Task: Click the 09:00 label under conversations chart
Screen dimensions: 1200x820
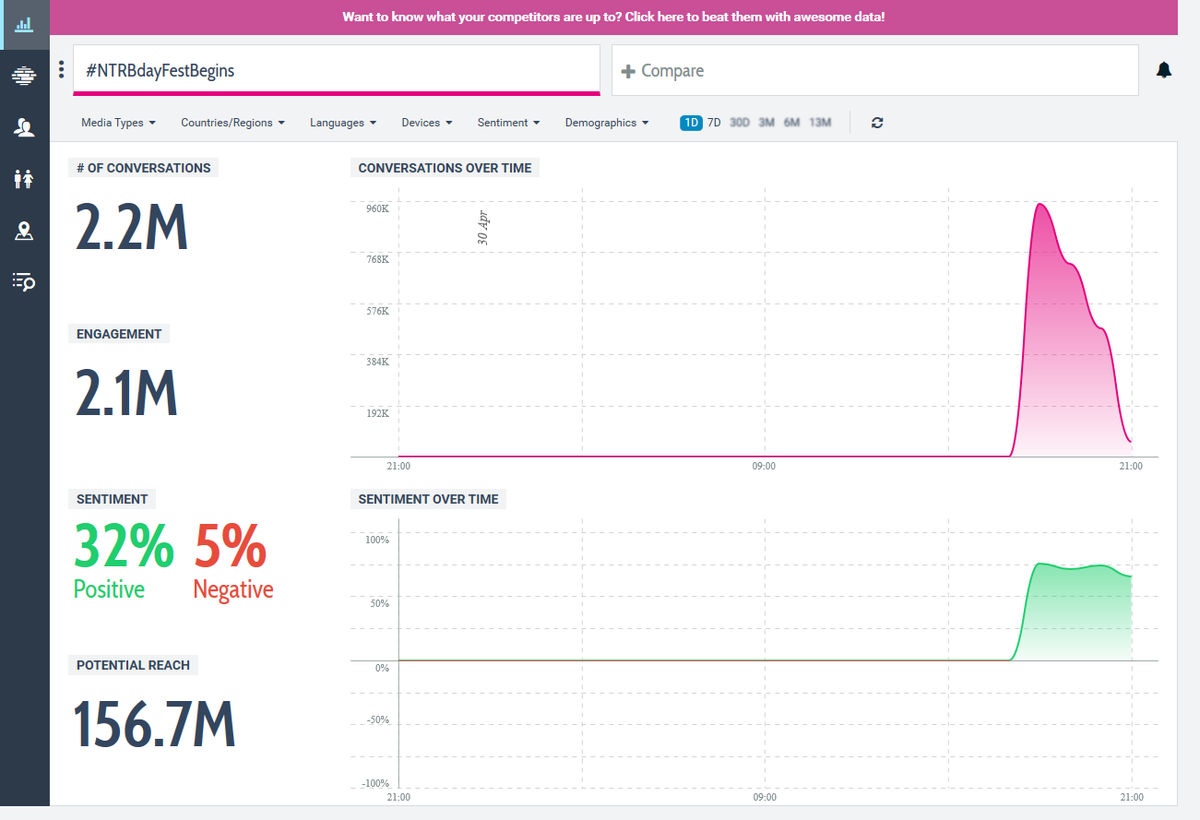Action: (x=764, y=466)
